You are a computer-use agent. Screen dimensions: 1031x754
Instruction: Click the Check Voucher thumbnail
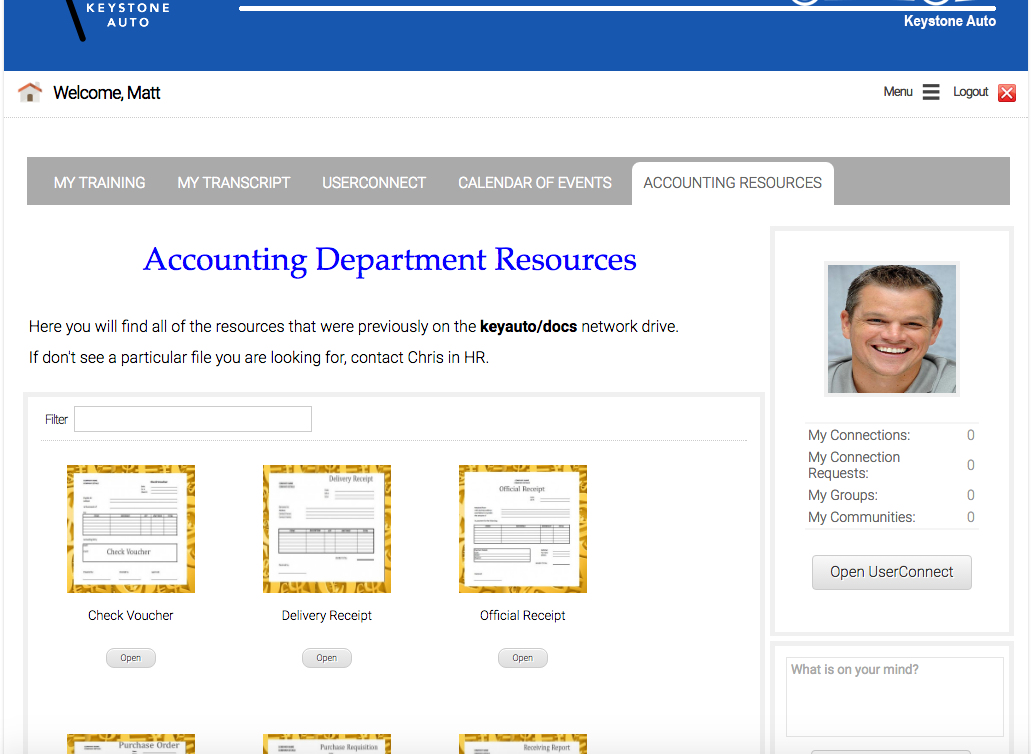[x=131, y=529]
